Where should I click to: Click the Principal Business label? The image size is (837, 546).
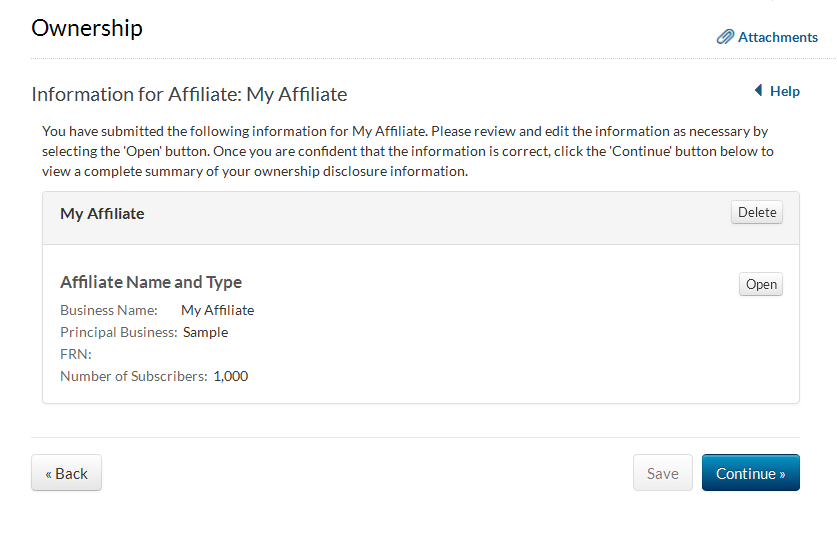(x=119, y=332)
